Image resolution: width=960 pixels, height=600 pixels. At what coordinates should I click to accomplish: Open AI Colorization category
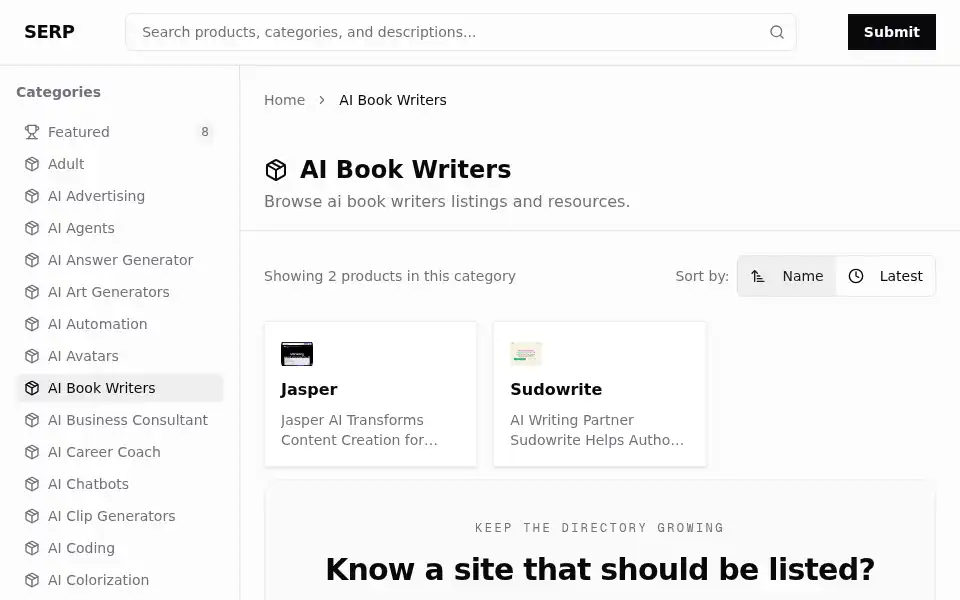tap(120, 580)
